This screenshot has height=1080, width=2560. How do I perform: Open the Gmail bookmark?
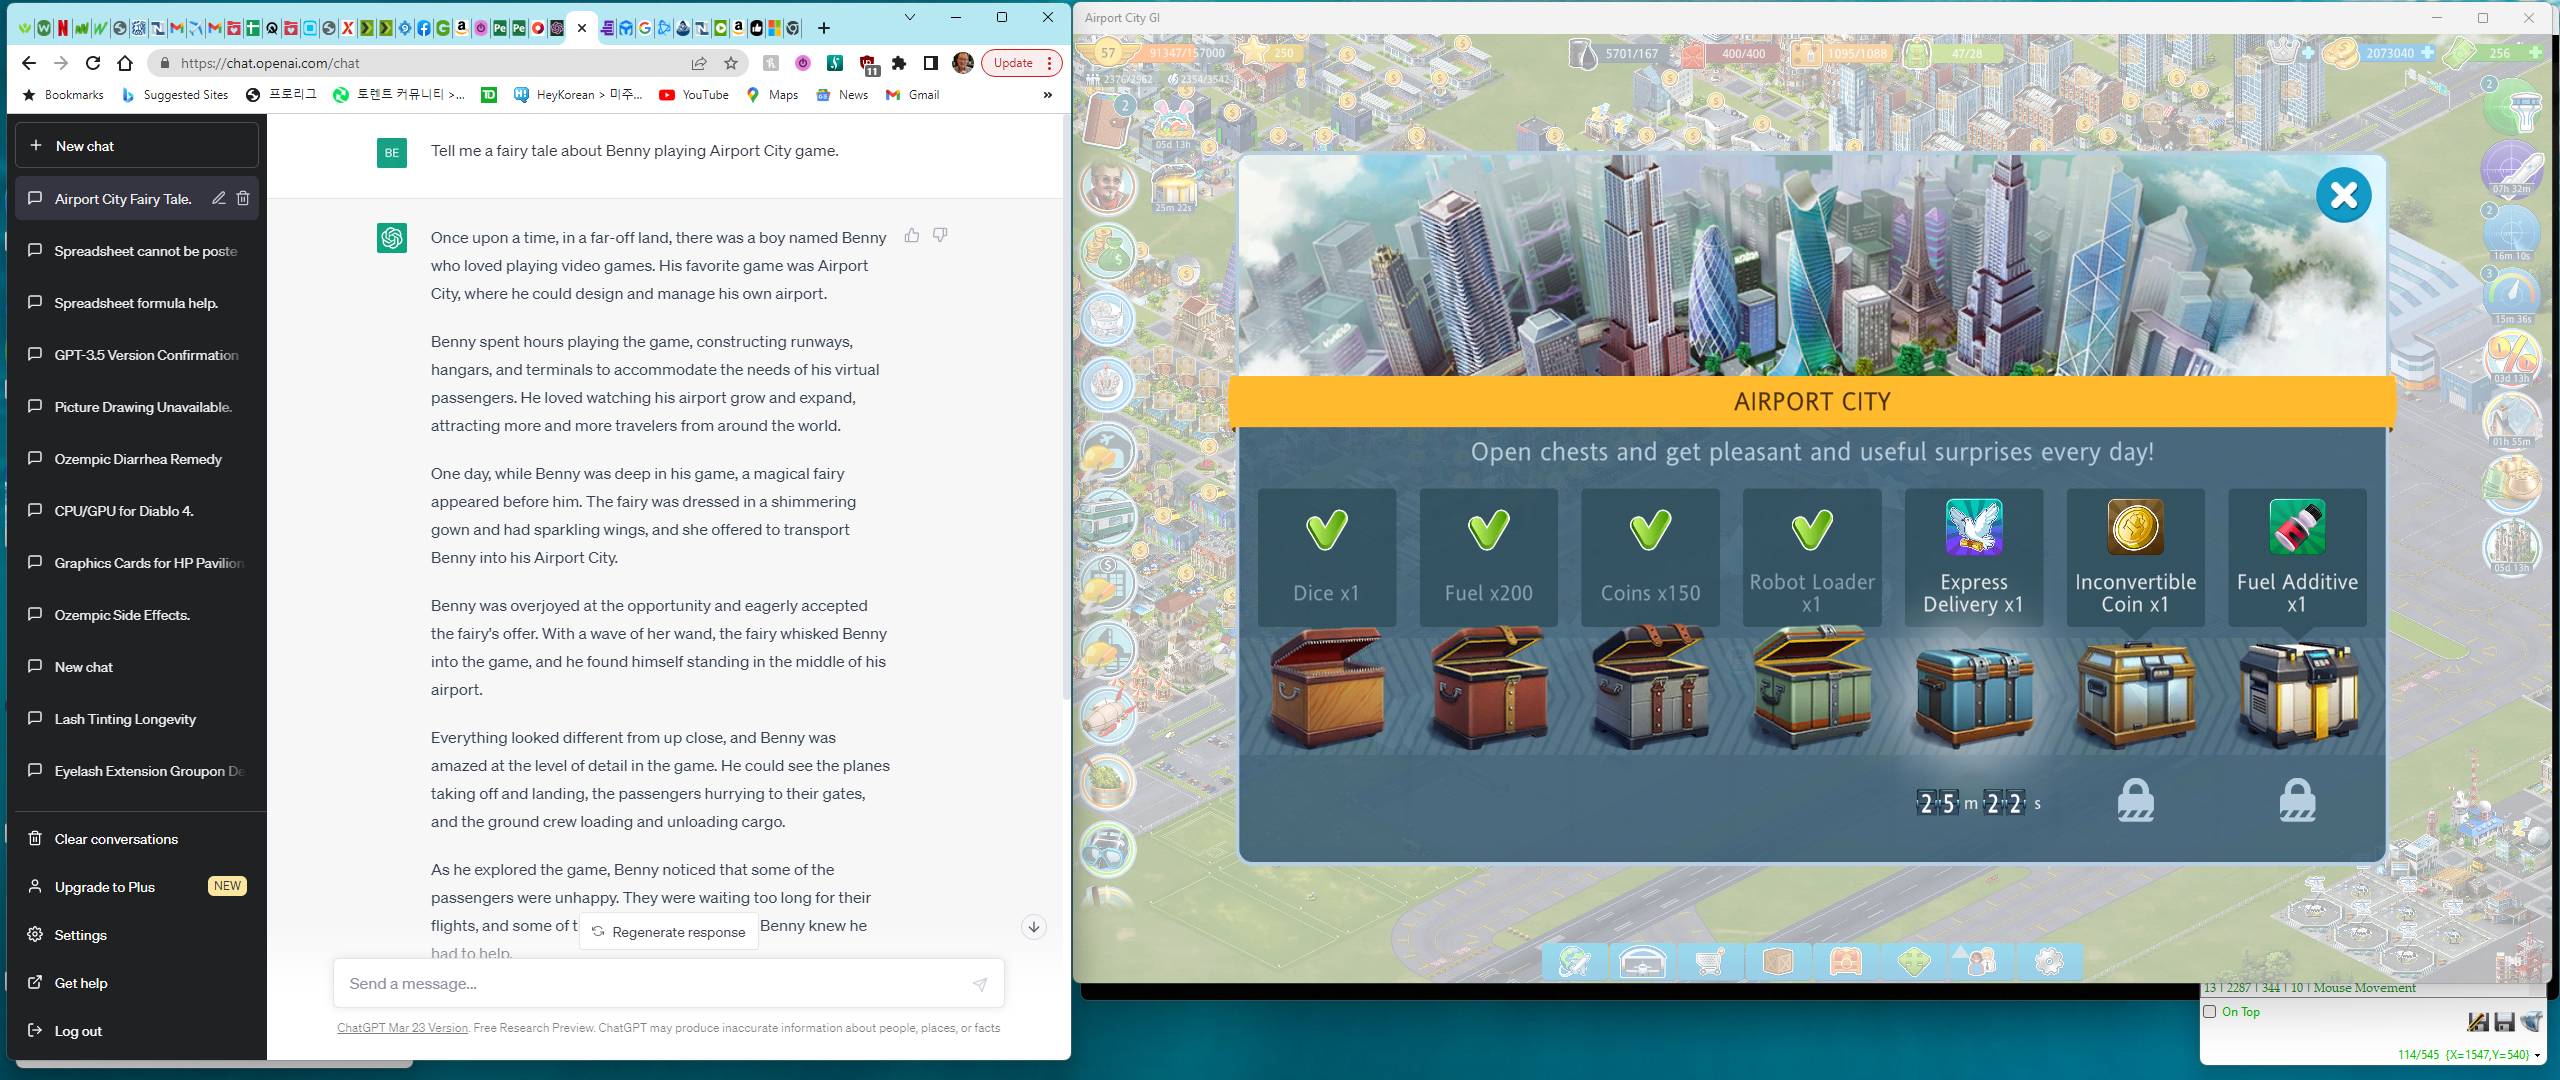(x=913, y=95)
